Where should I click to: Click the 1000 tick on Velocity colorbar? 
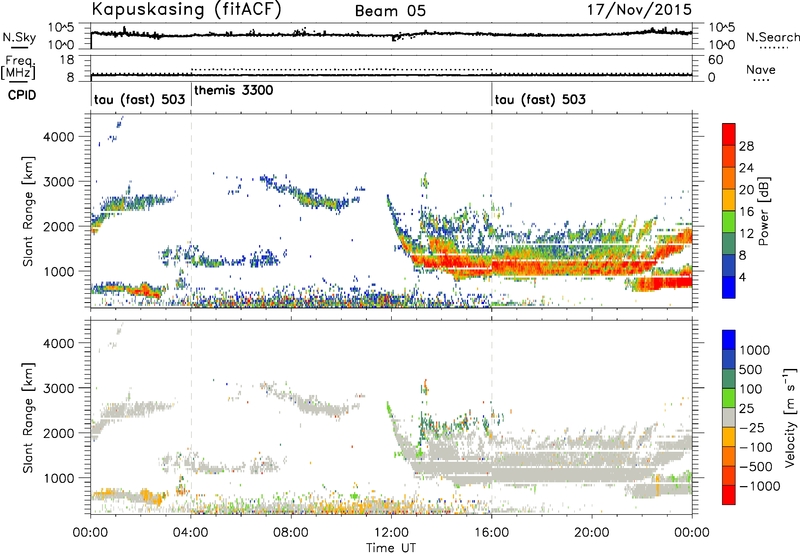click(x=754, y=350)
